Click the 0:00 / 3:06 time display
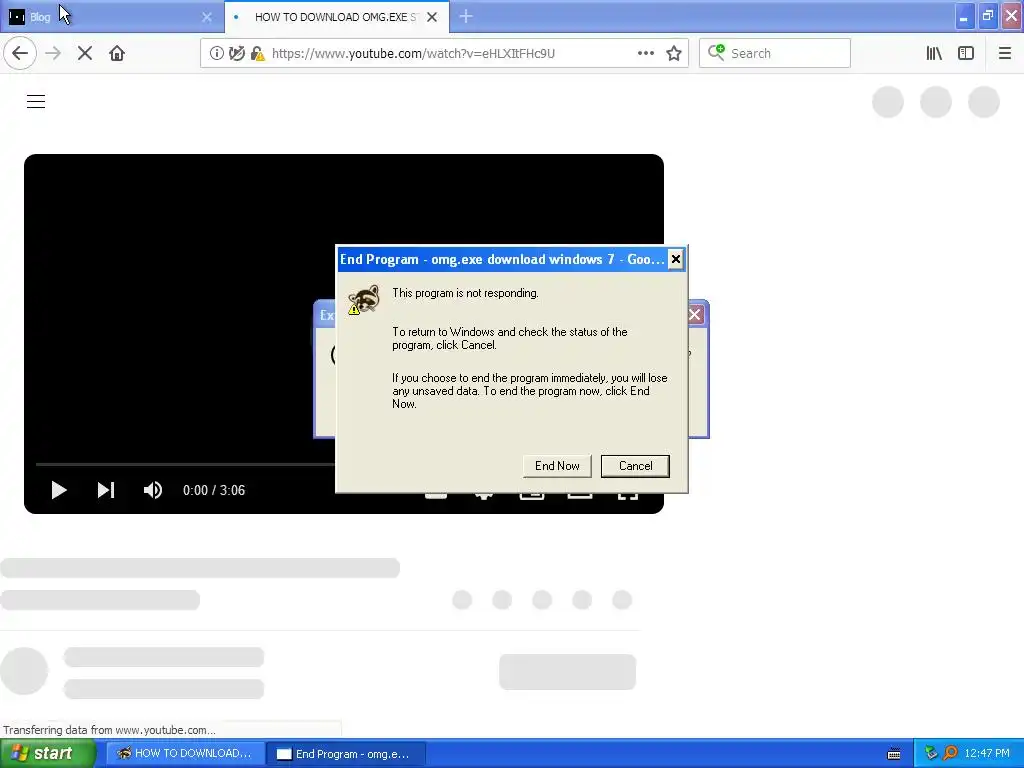1024x768 pixels. pyautogui.click(x=214, y=490)
